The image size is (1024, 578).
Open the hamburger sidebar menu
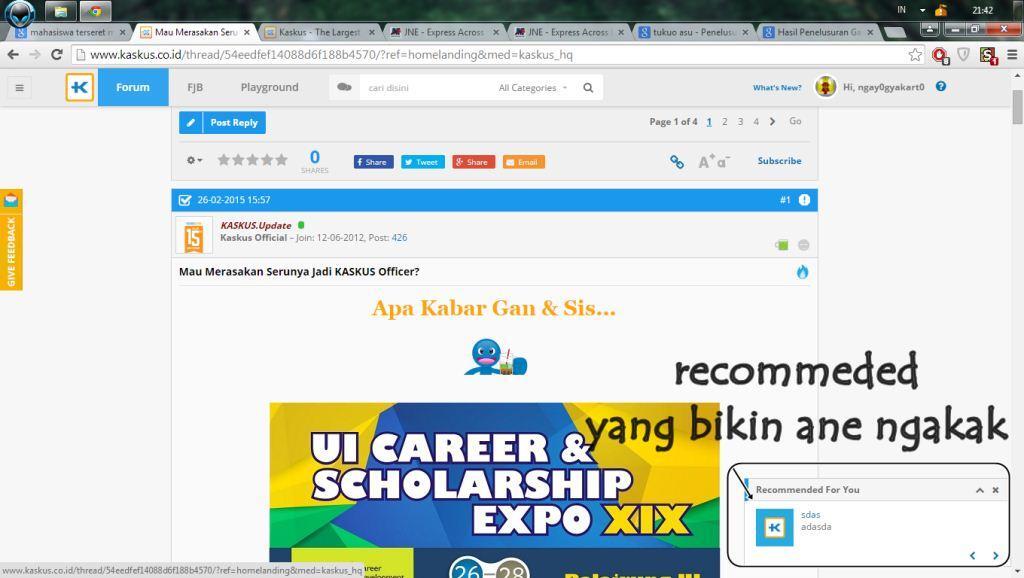[20, 88]
